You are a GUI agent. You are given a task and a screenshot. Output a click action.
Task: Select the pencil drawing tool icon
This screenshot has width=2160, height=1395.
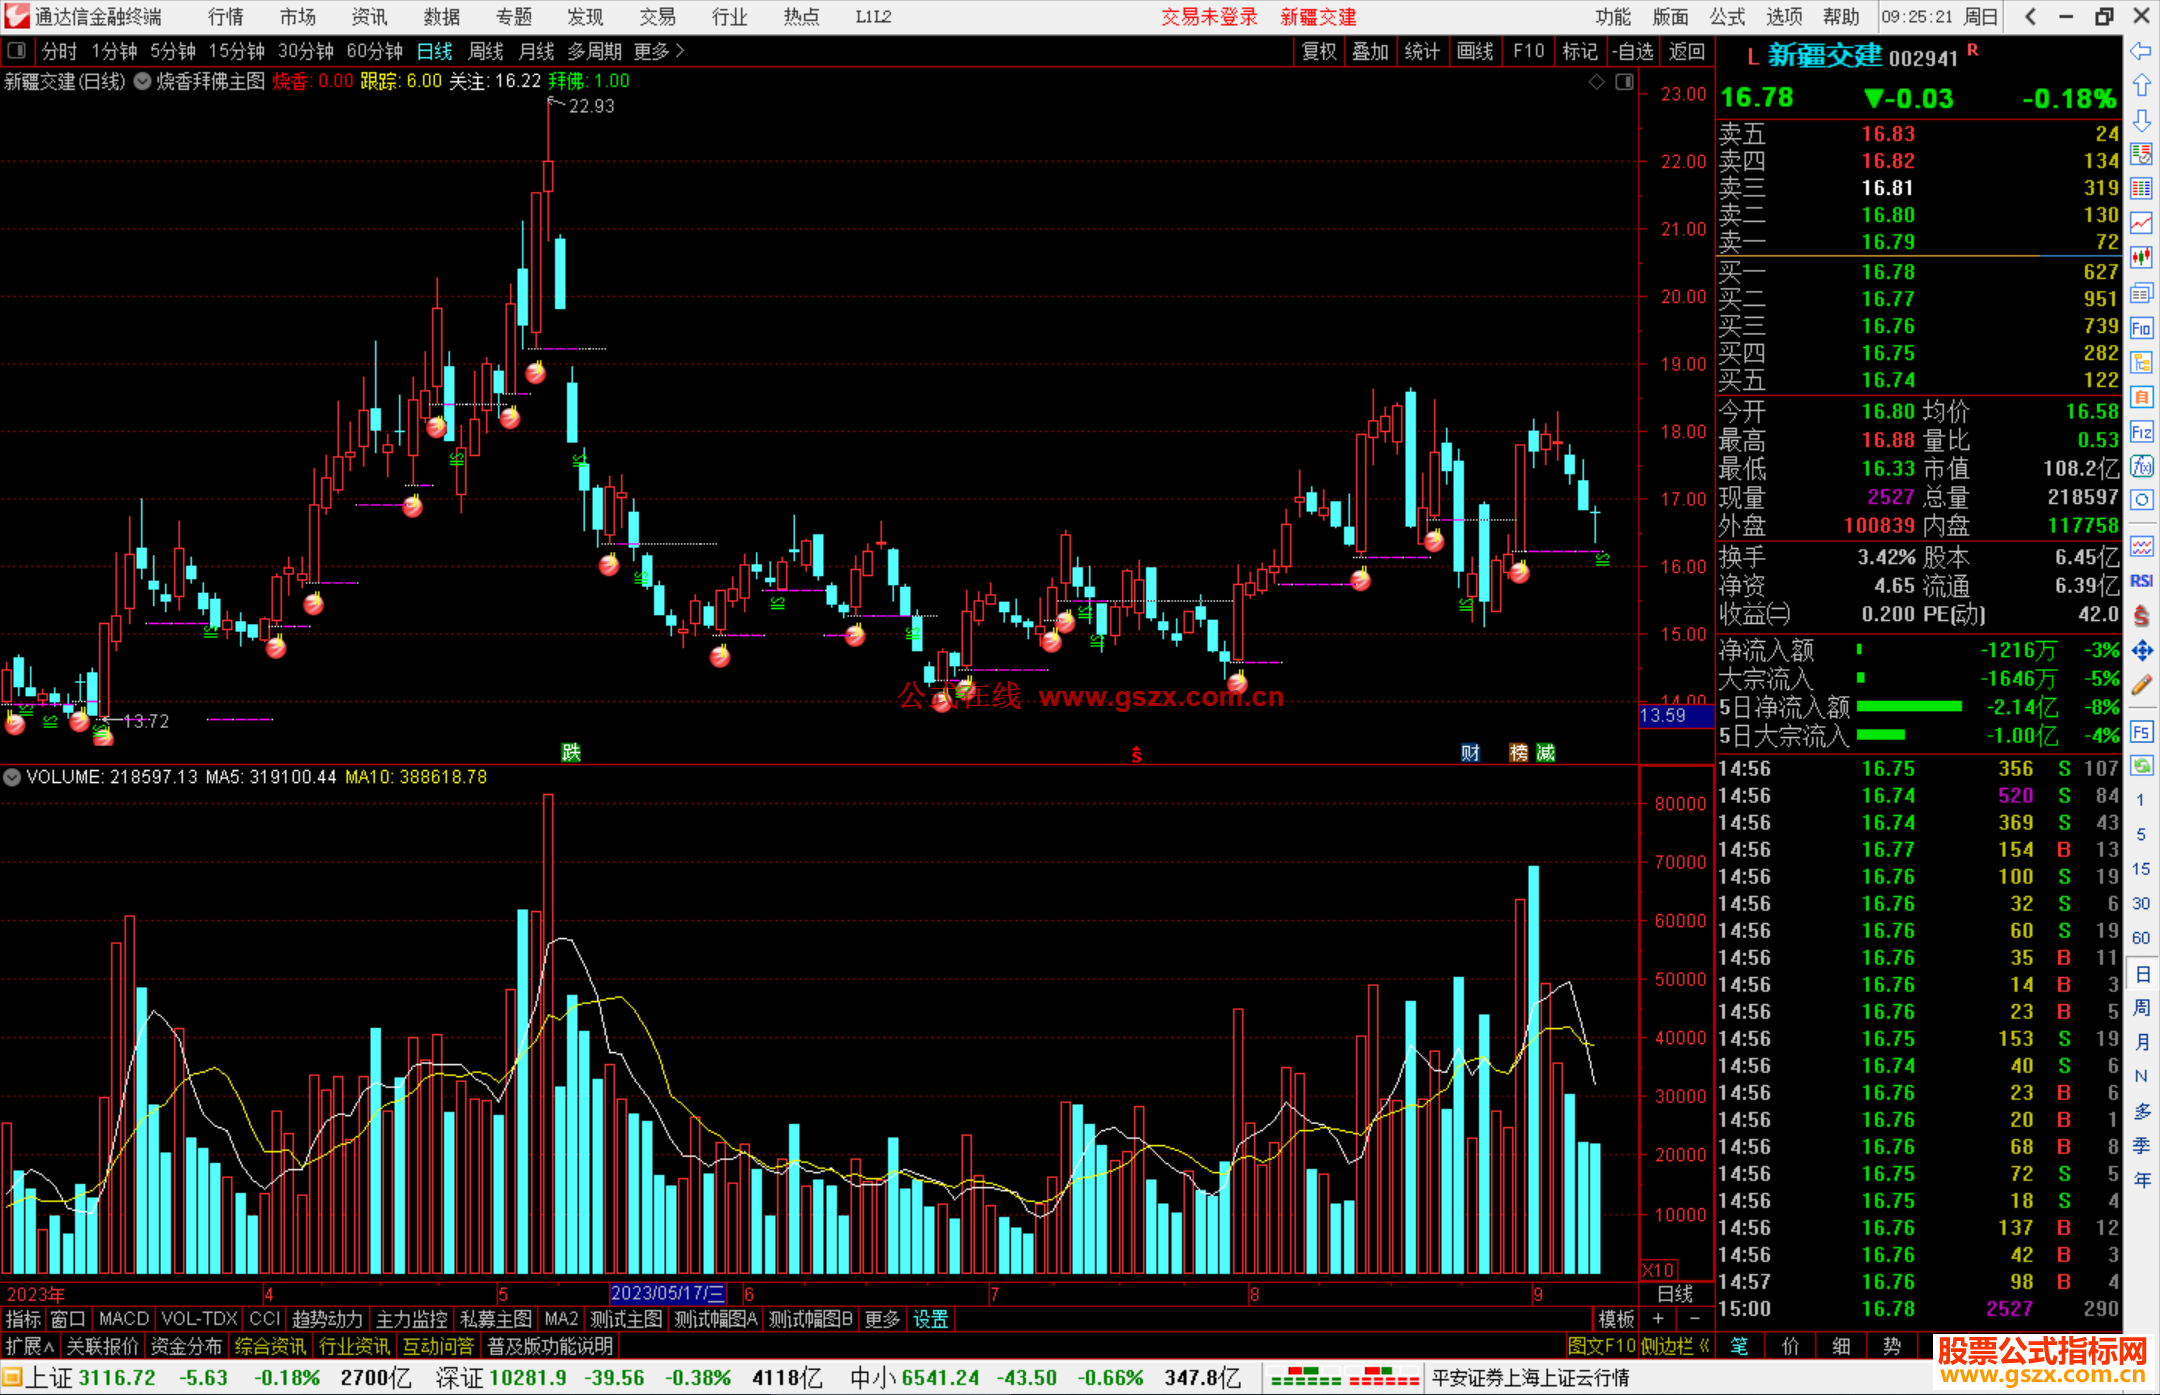pos(2141,685)
